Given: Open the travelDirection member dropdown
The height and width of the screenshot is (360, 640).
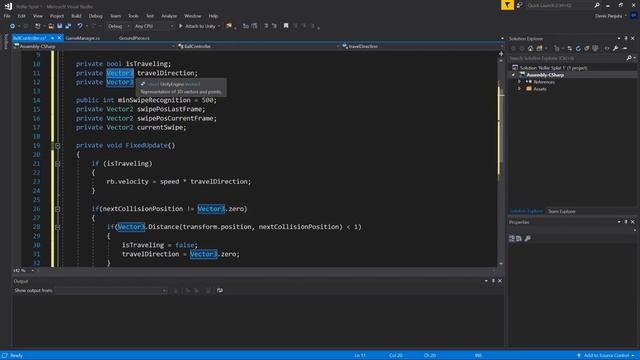Looking at the screenshot, I should 422,47.
